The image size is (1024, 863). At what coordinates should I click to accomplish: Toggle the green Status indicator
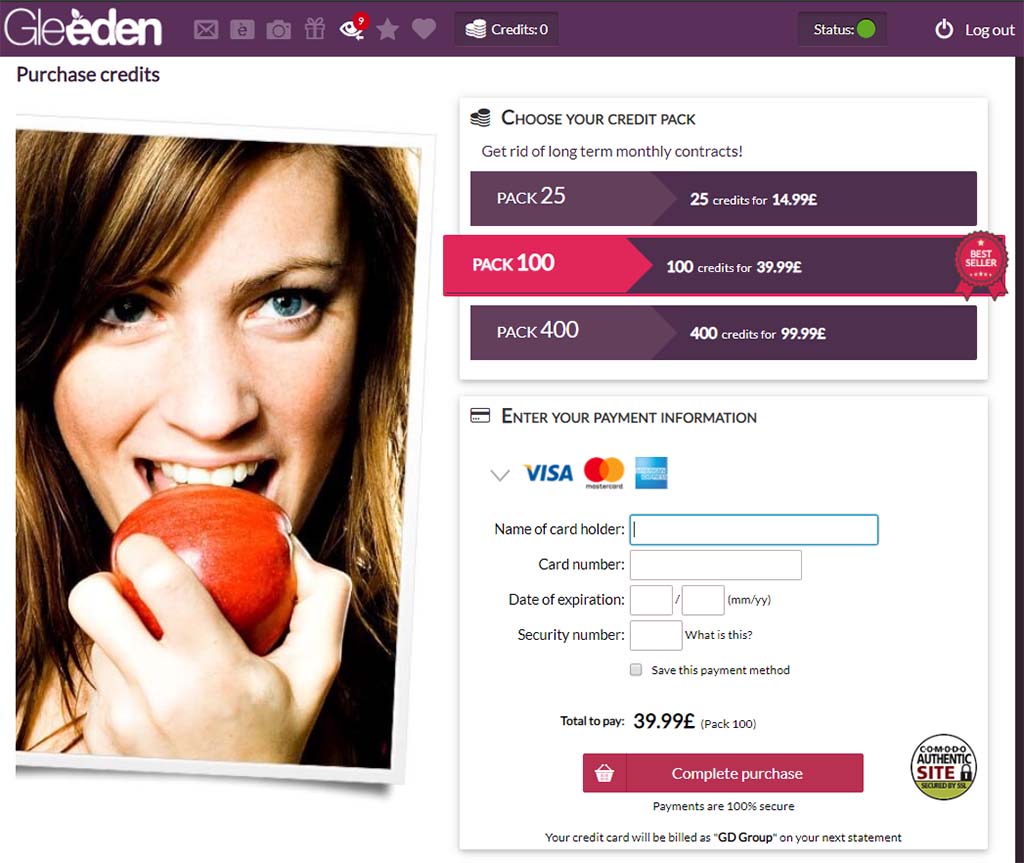[x=866, y=29]
